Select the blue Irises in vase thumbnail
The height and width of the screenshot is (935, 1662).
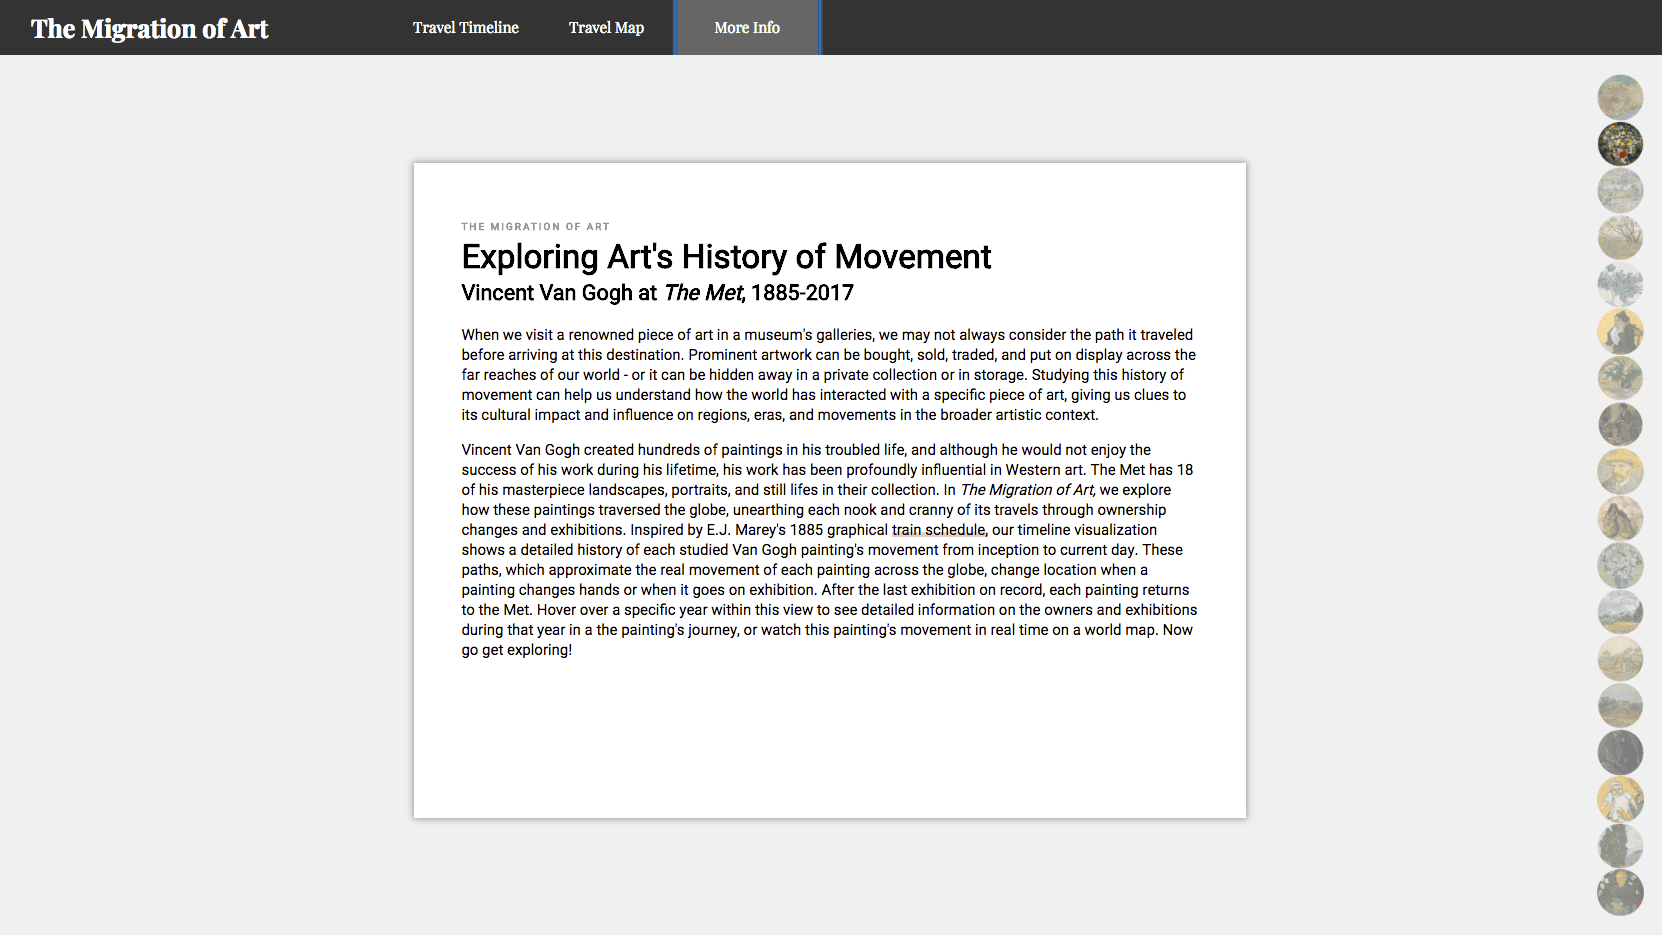(1620, 285)
